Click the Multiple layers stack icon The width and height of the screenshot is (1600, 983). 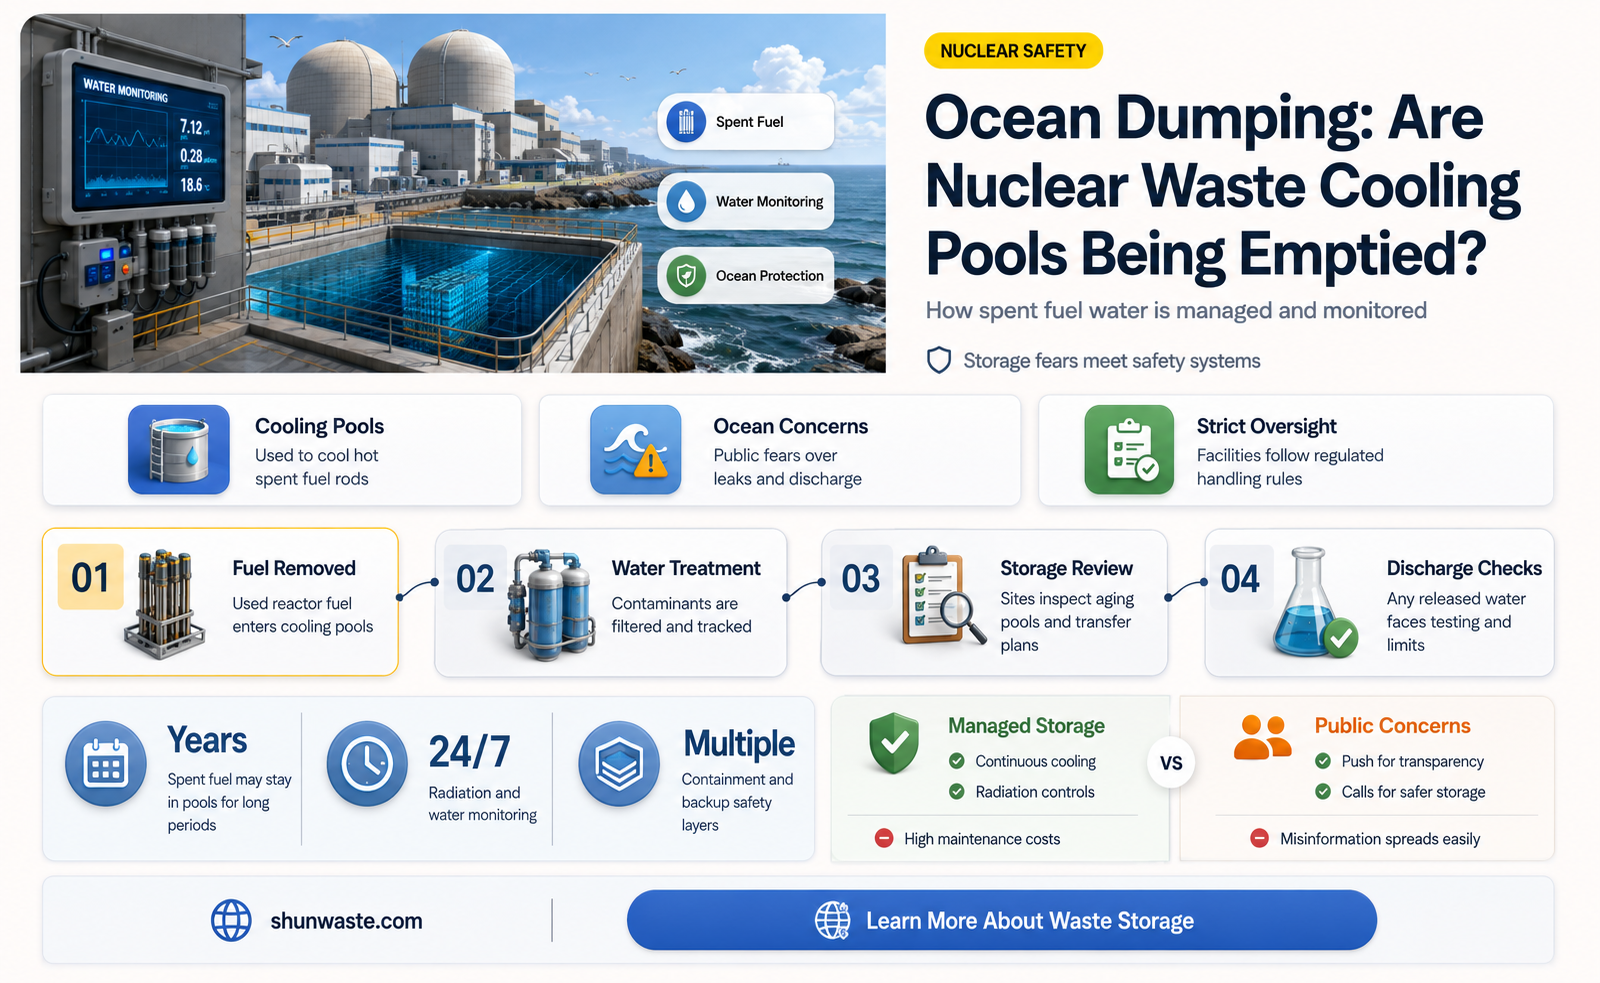click(x=619, y=764)
